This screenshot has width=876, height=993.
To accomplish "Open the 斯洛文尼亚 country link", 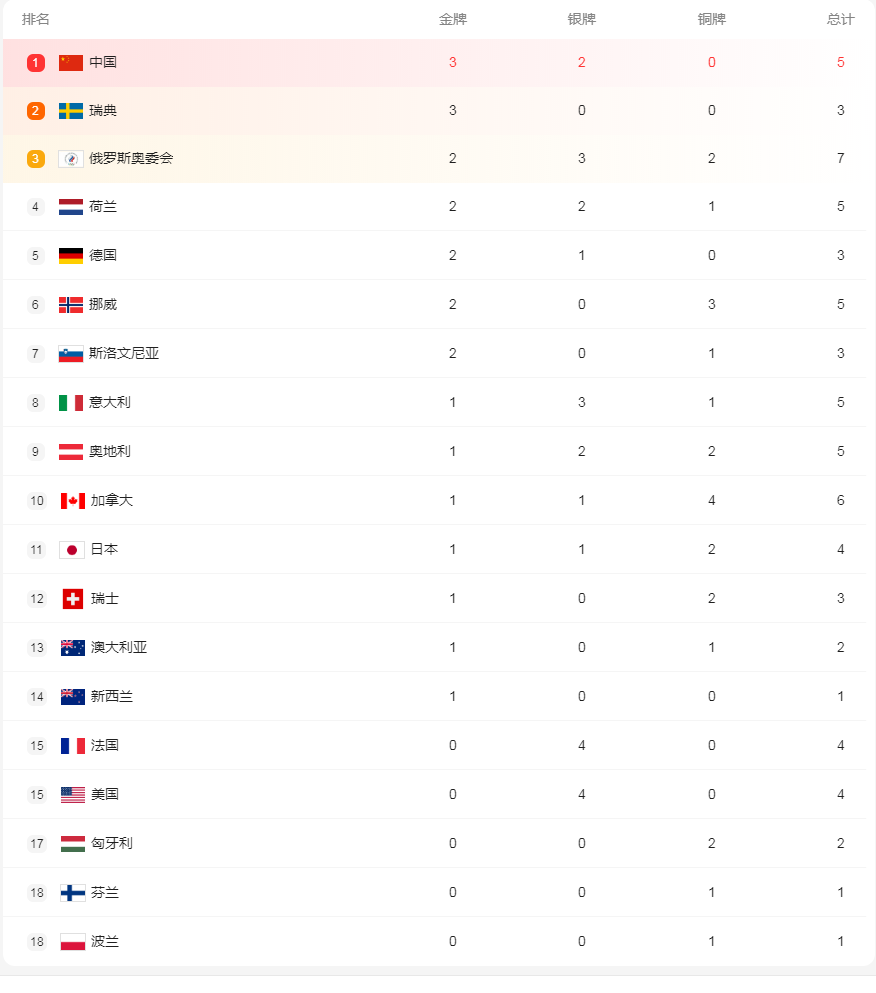I will pos(124,354).
